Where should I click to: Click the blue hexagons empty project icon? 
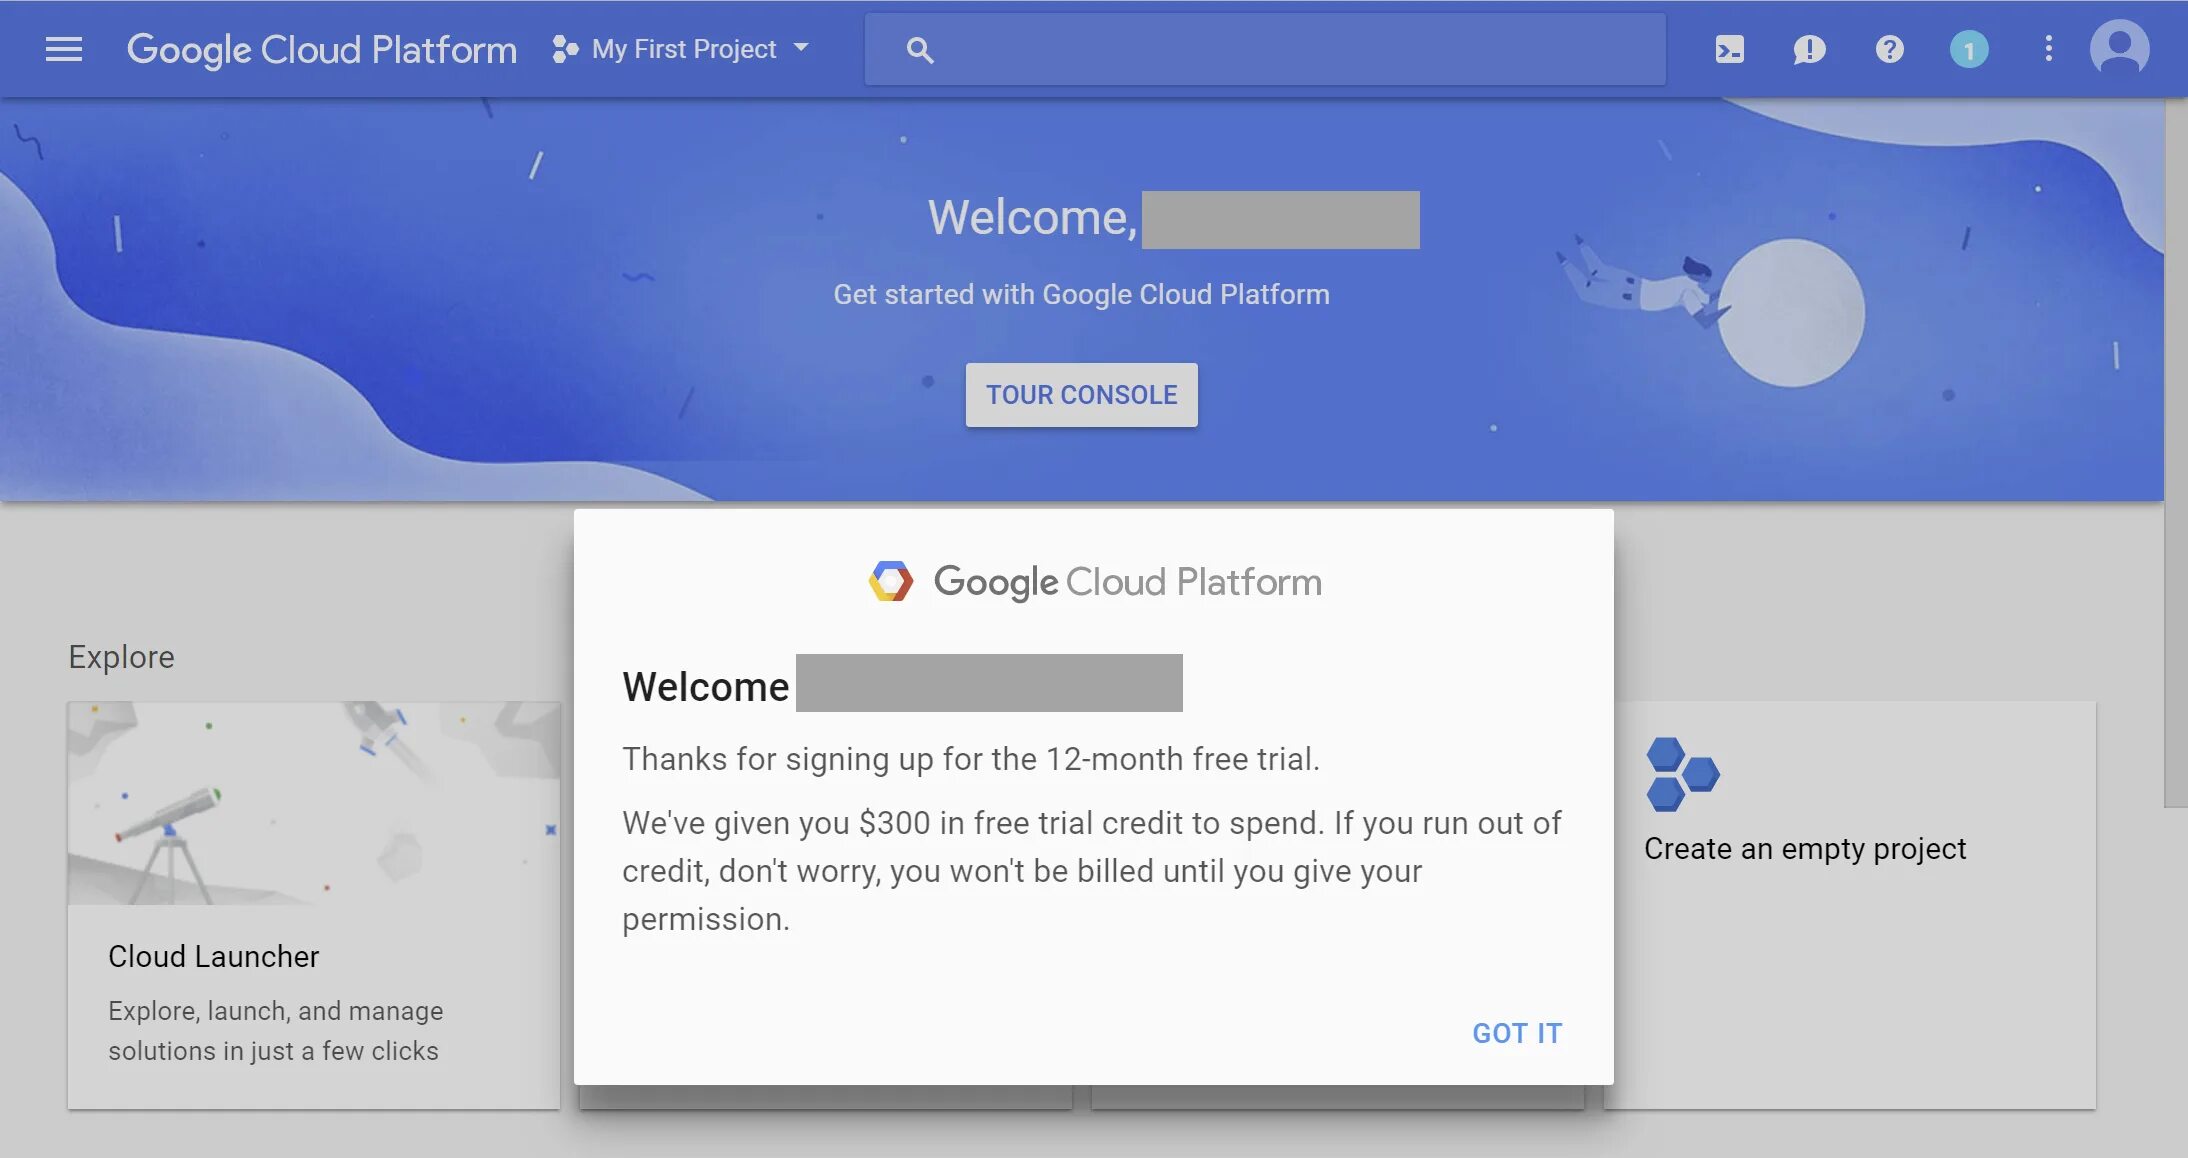pos(1681,774)
